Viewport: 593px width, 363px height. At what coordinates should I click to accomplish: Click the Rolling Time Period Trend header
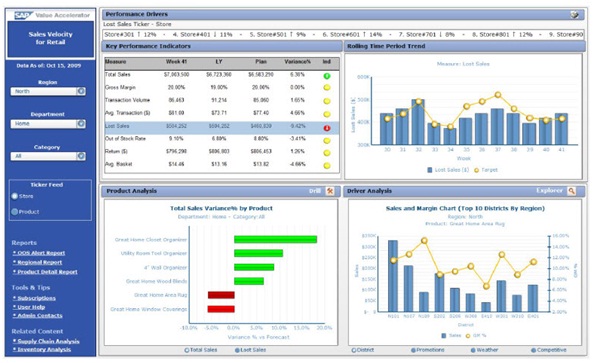click(464, 46)
